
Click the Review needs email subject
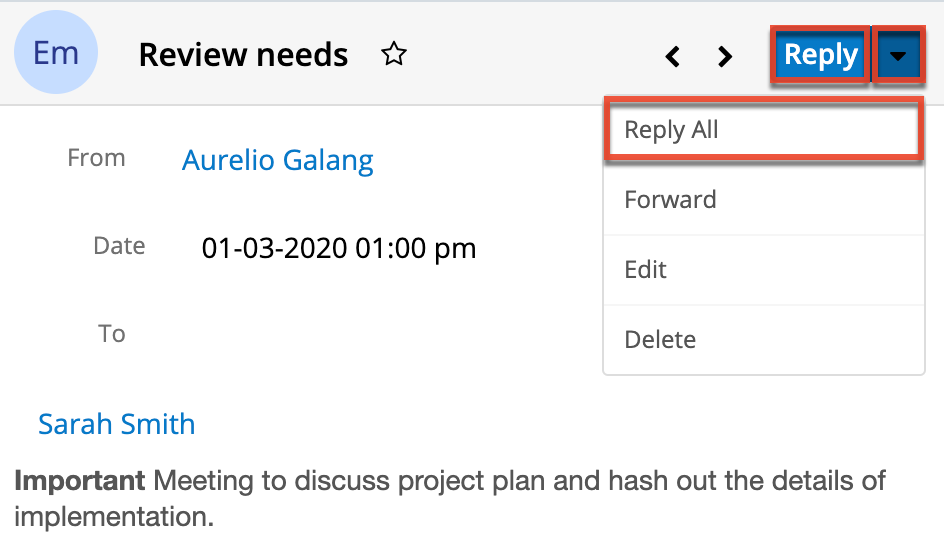243,55
